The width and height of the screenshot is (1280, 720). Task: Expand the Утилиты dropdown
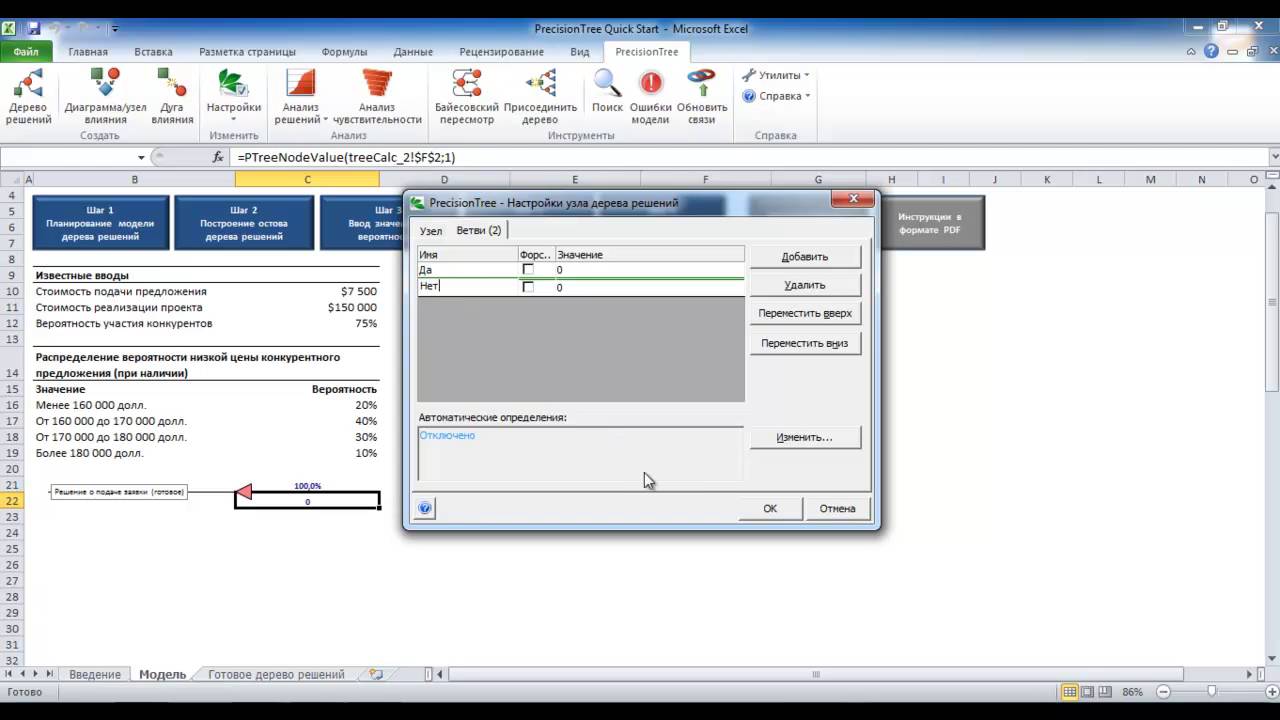pos(776,75)
